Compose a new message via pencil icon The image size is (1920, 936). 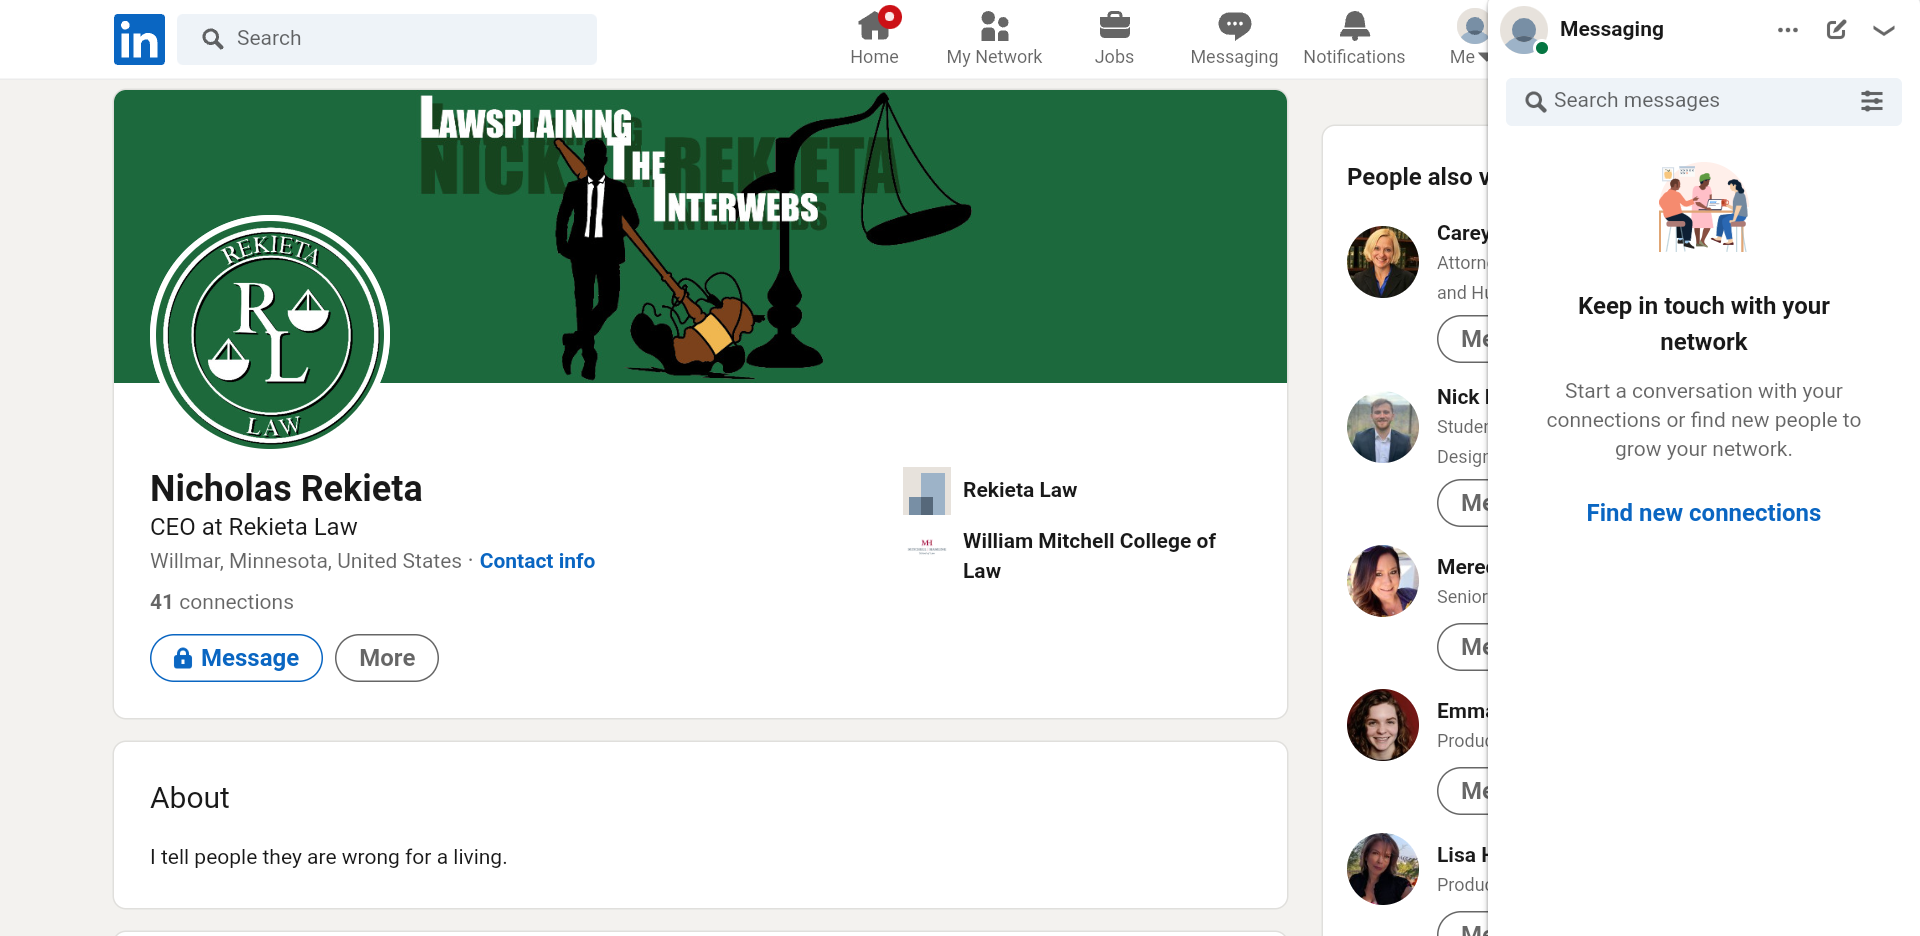pos(1836,30)
